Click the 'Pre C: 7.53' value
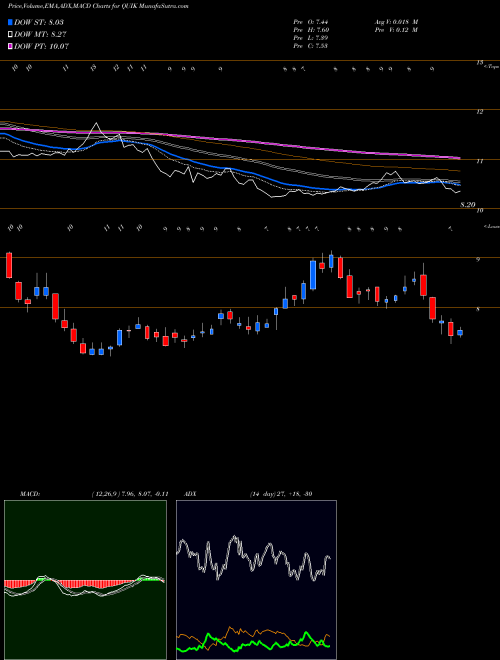The image size is (500, 660). click(x=311, y=46)
